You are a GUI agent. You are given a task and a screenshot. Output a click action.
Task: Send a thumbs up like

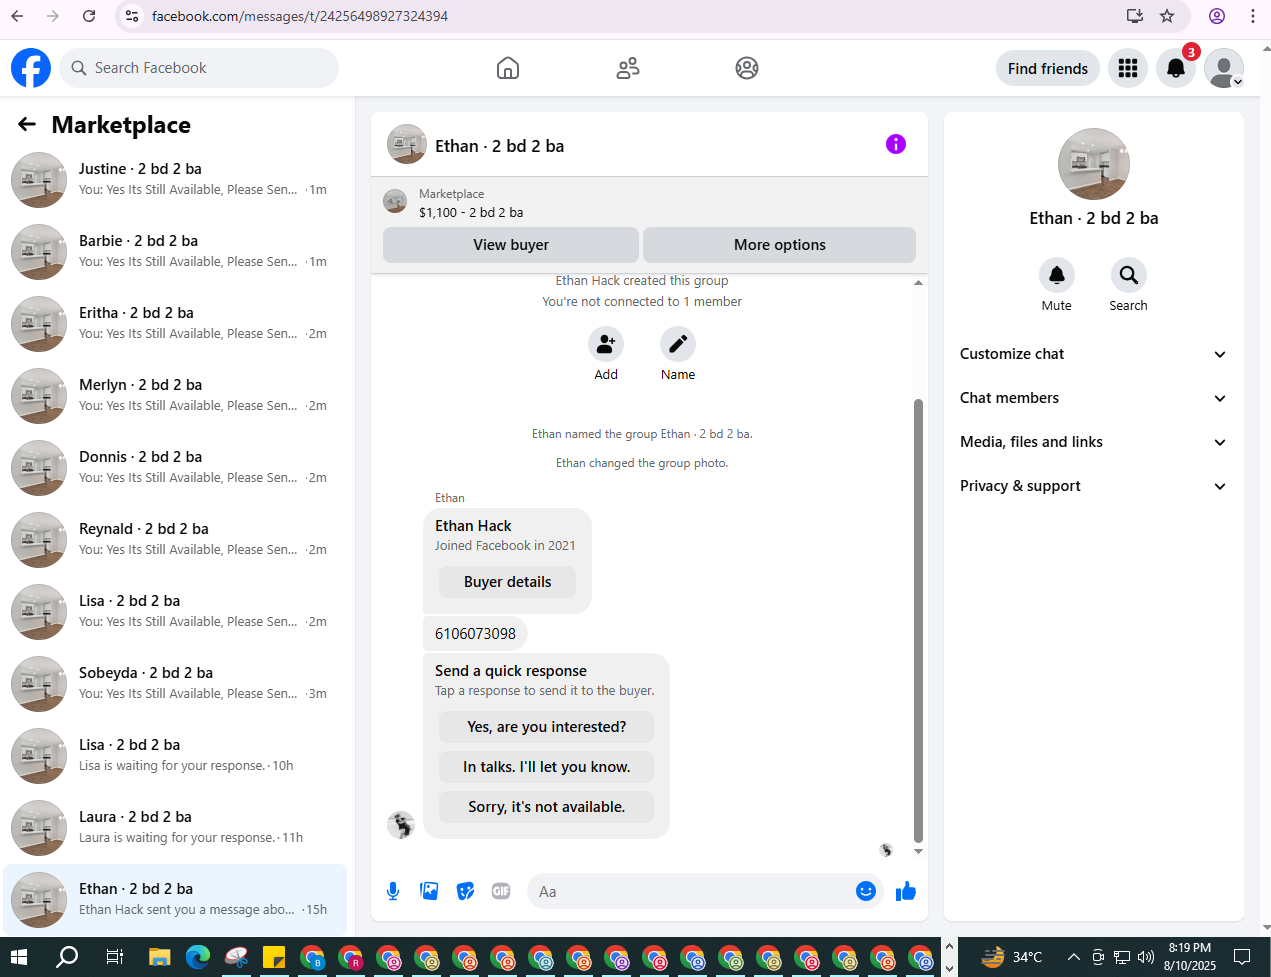pyautogui.click(x=906, y=891)
